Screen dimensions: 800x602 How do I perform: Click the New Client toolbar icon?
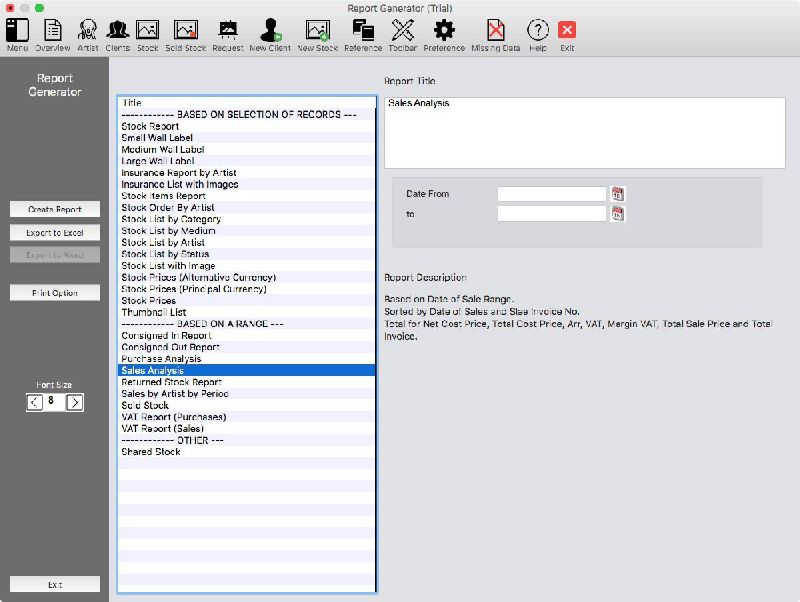tap(270, 35)
